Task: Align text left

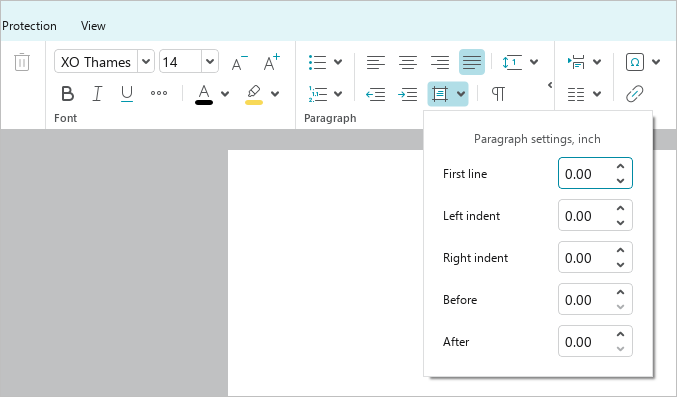Action: point(376,62)
